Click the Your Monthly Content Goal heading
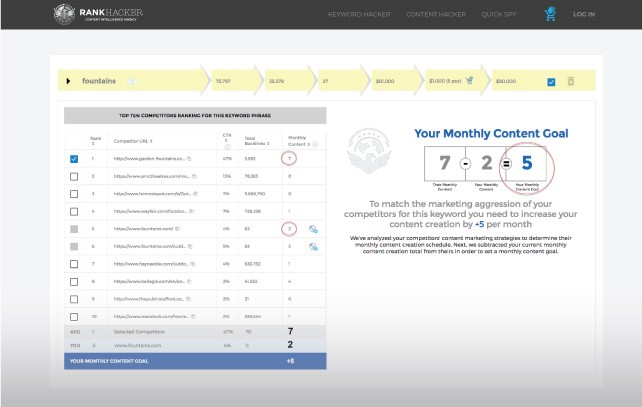Screen dimensions: 642x407 [491, 133]
